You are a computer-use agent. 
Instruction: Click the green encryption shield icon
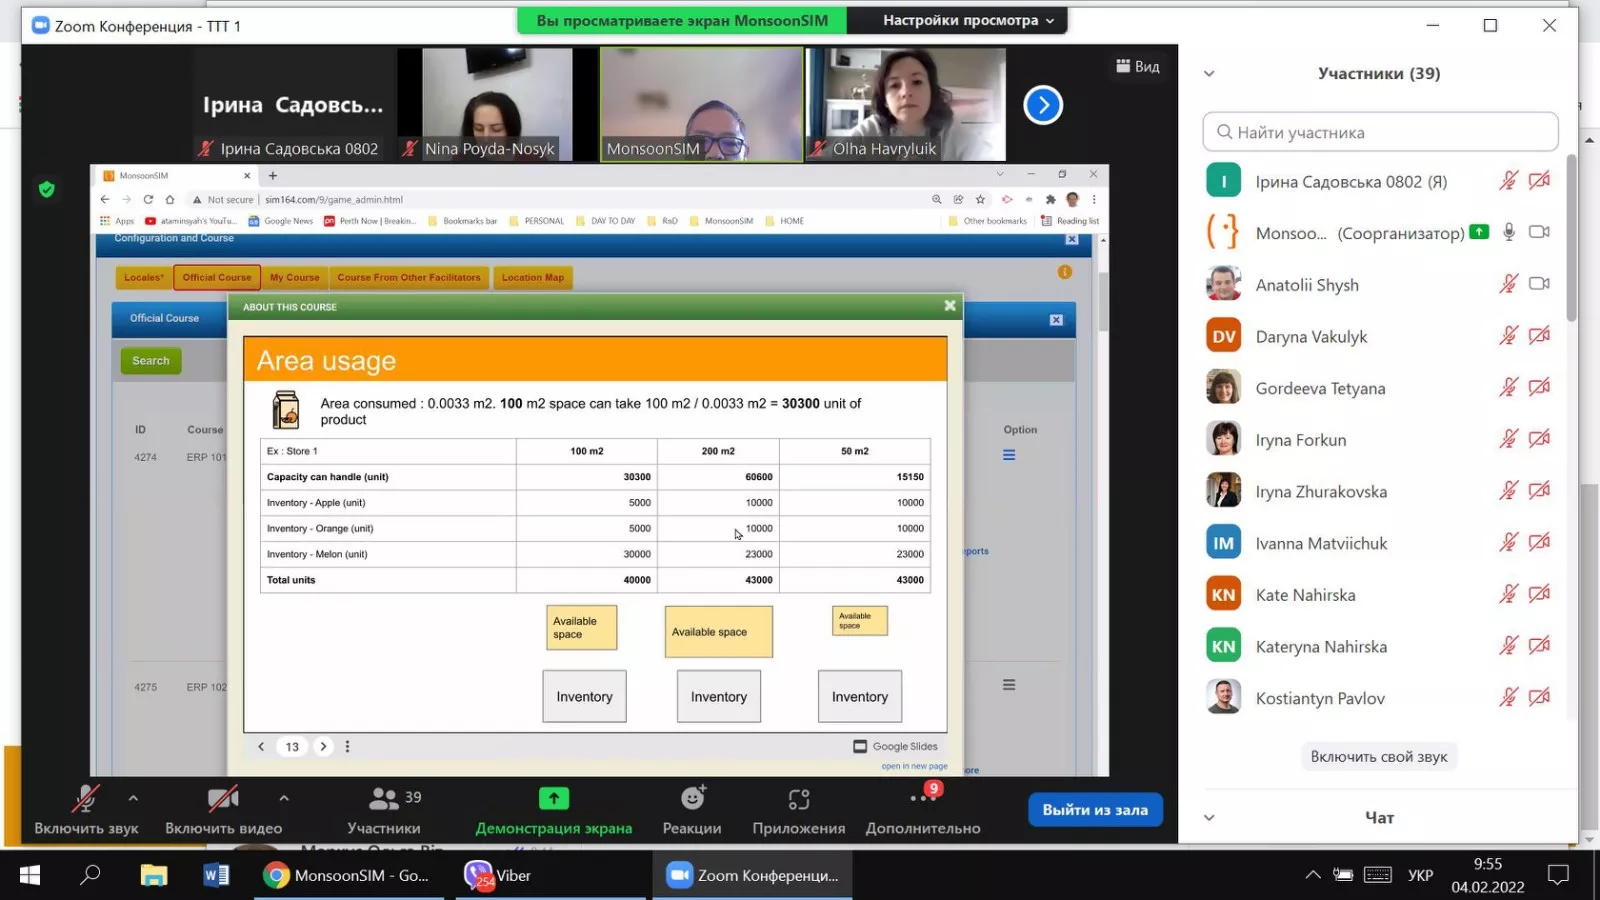tap(46, 189)
